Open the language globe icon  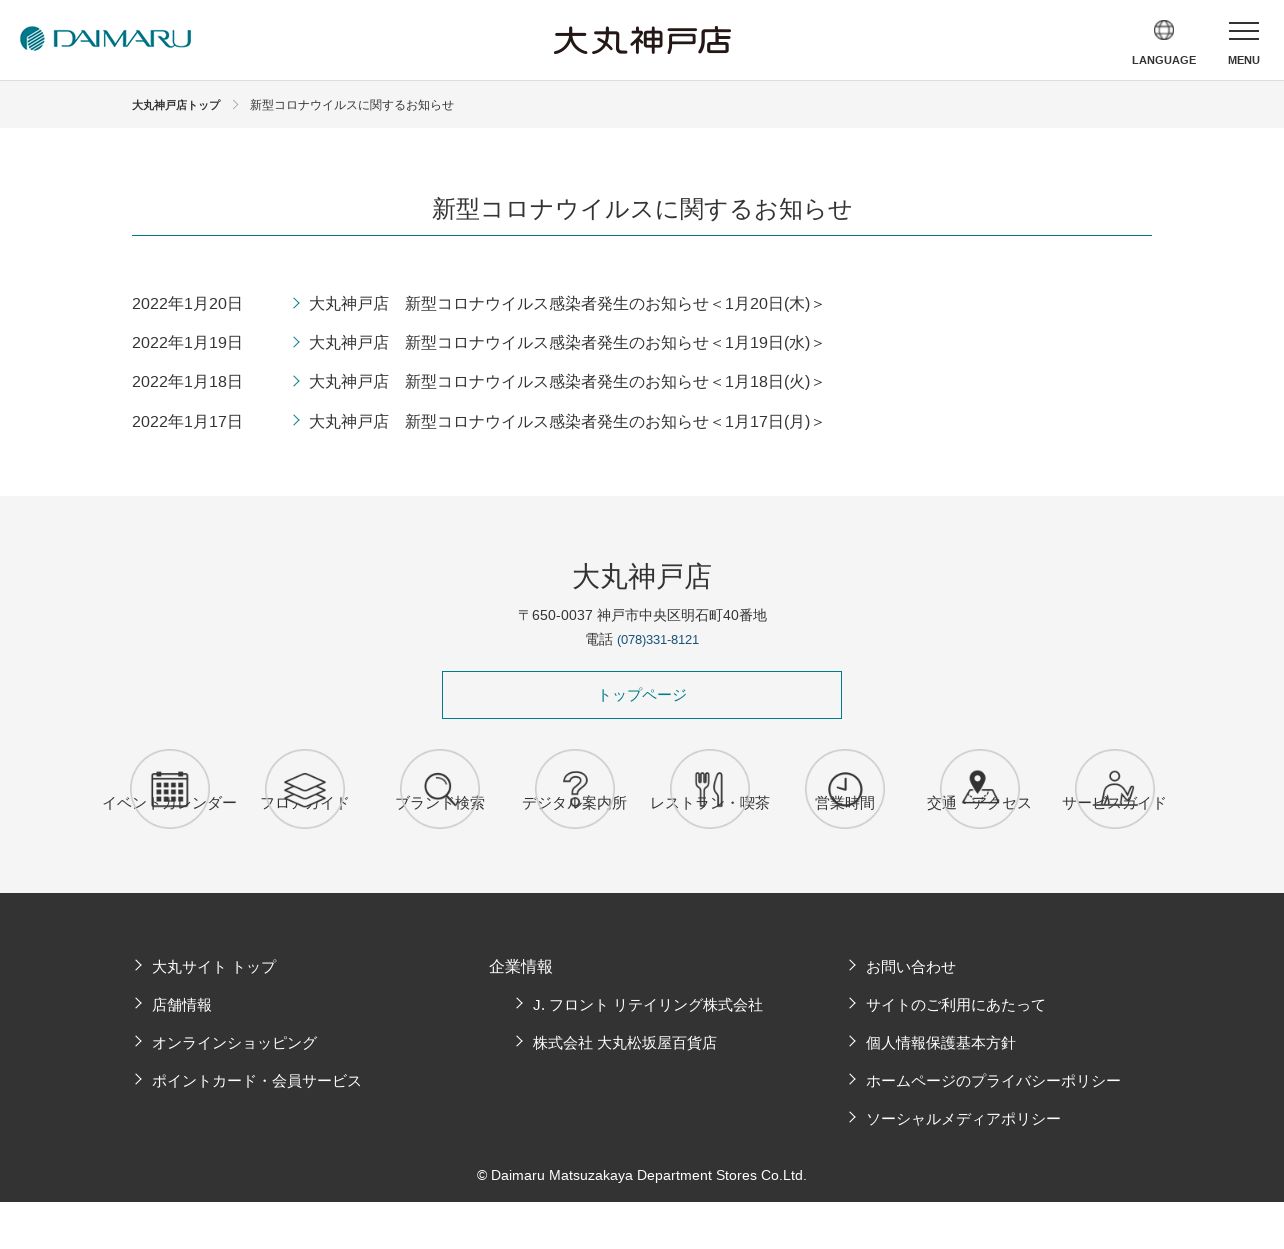pos(1164,30)
